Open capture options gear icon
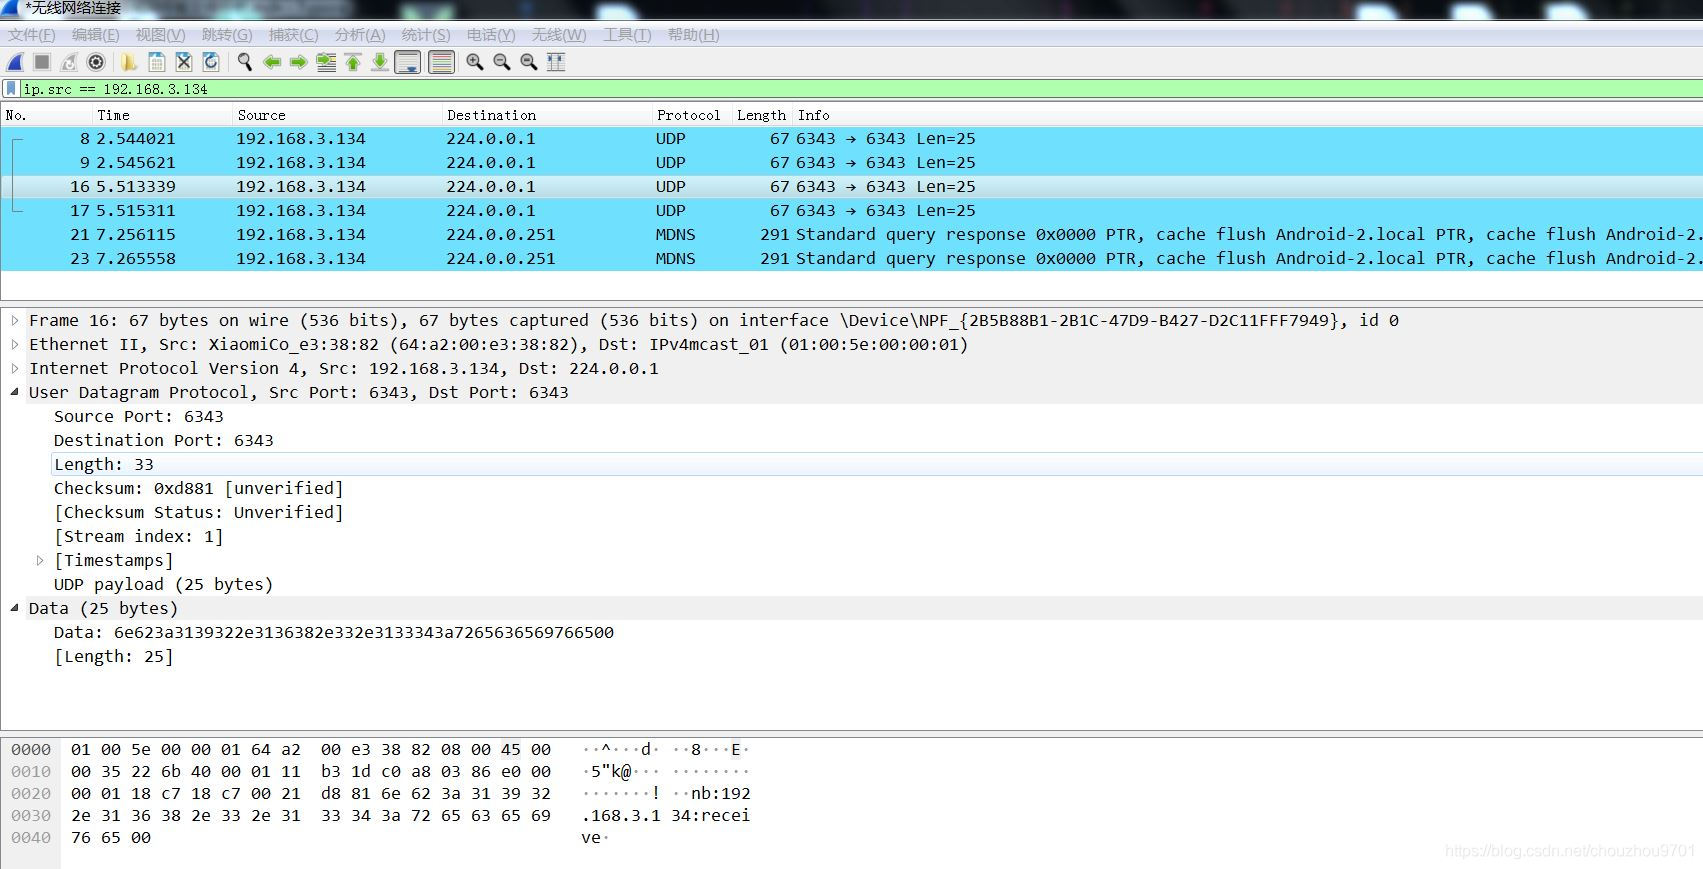The height and width of the screenshot is (869, 1703). coord(96,62)
